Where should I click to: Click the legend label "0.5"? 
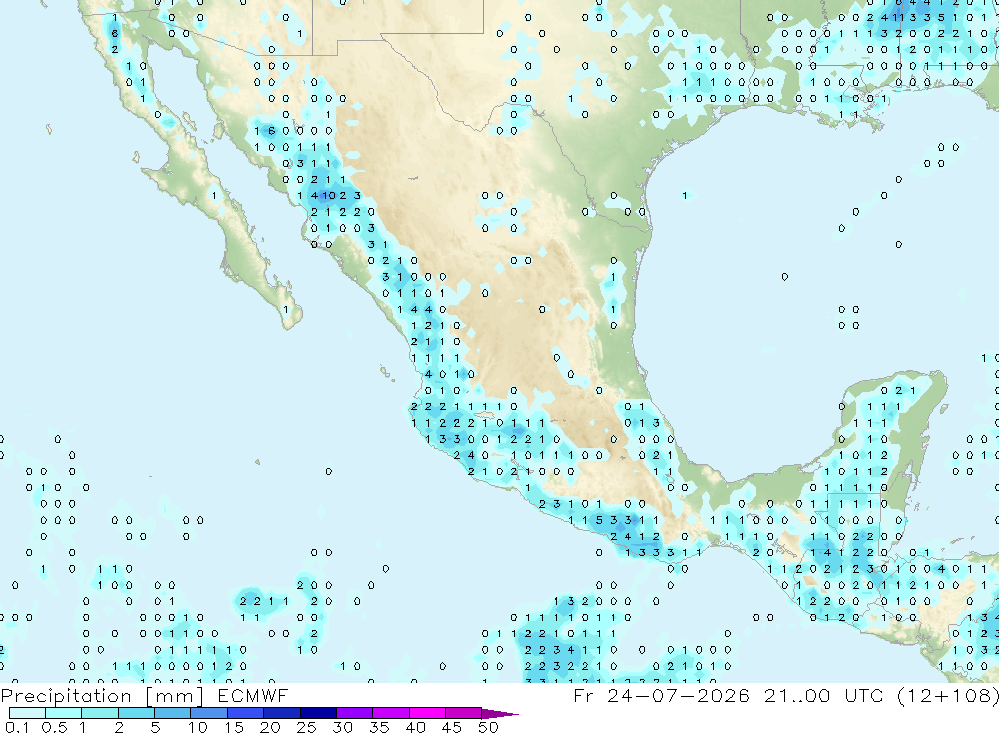pos(54,727)
